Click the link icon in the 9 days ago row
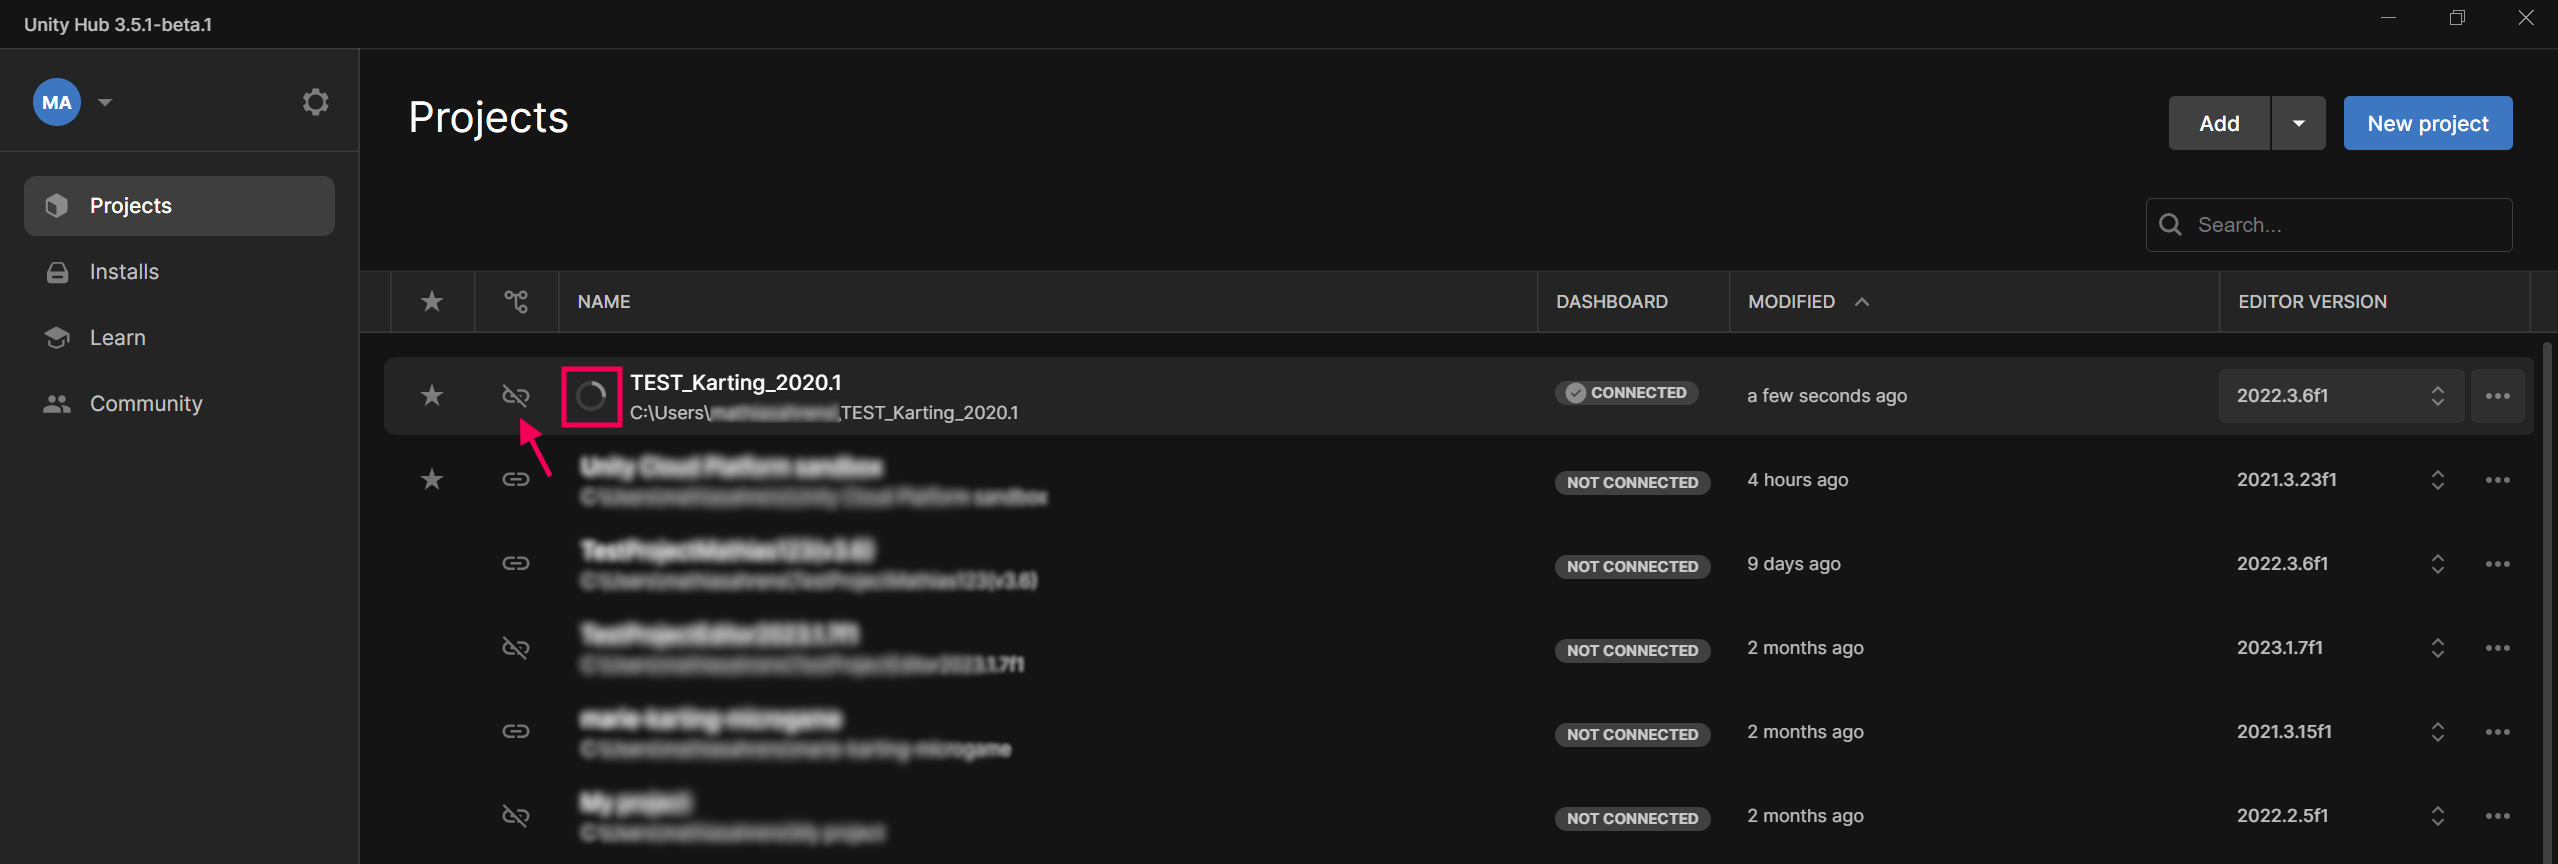The width and height of the screenshot is (2558, 864). [x=516, y=563]
